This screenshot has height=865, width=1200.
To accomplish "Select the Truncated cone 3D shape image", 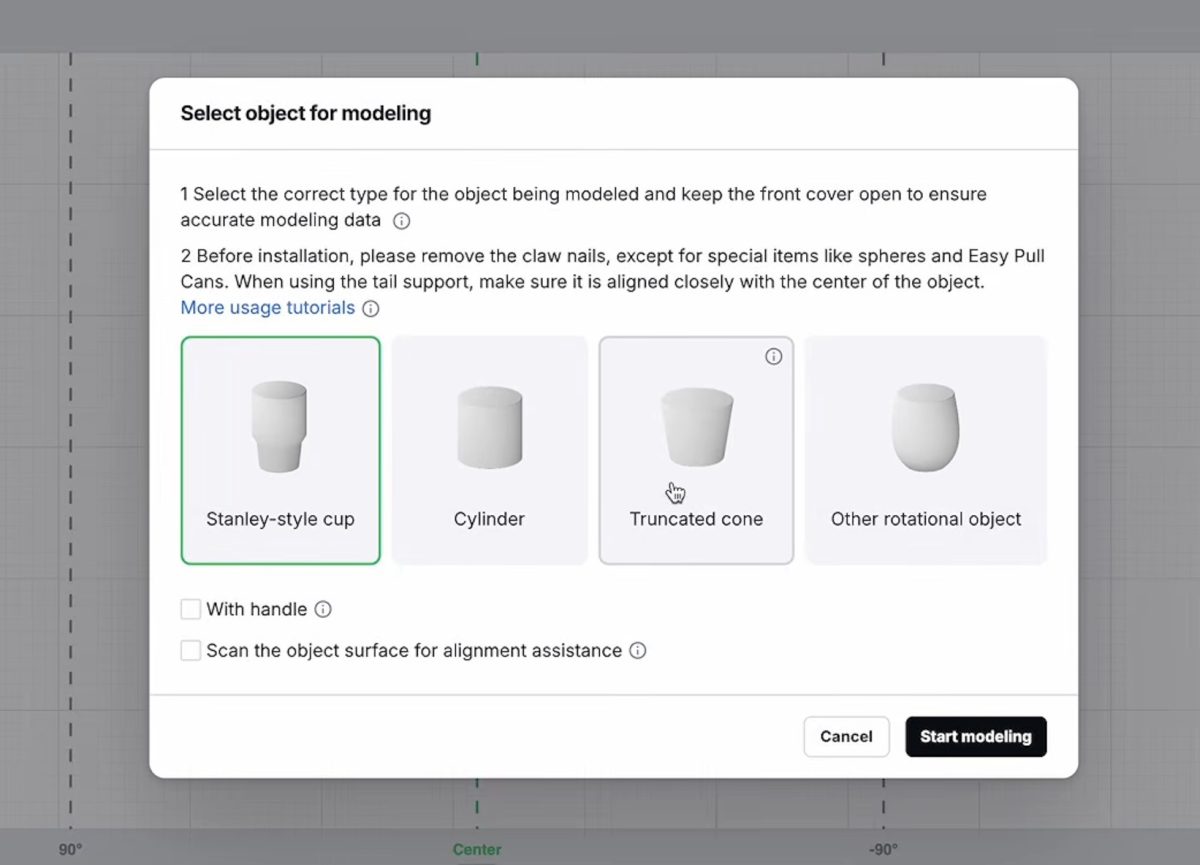I will [697, 426].
